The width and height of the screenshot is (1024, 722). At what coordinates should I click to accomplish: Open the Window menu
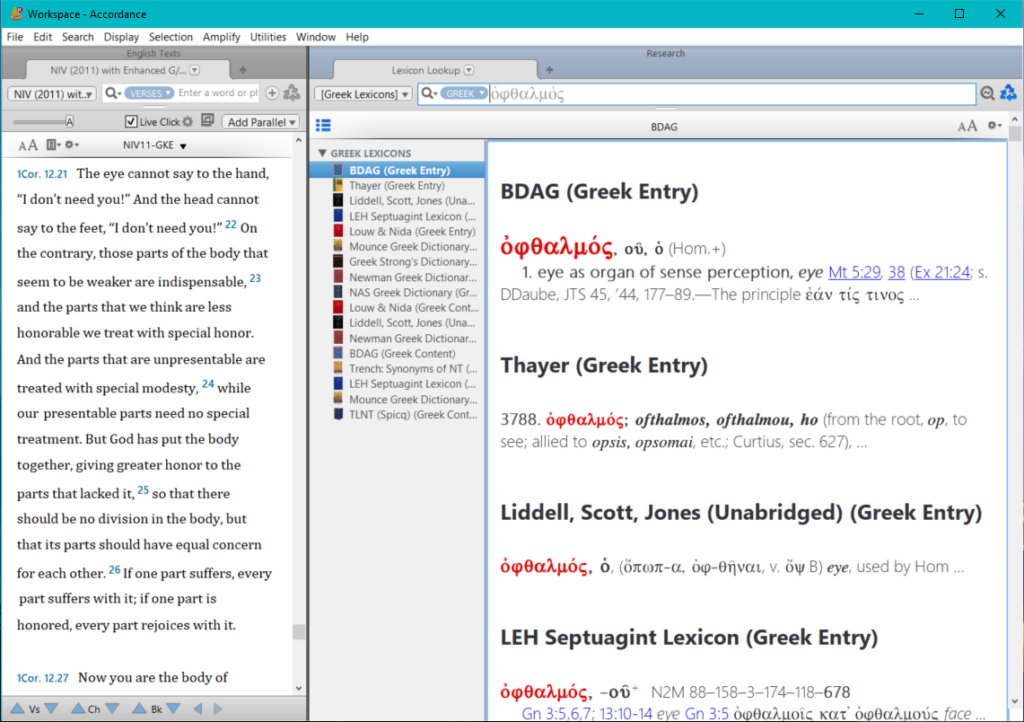315,37
